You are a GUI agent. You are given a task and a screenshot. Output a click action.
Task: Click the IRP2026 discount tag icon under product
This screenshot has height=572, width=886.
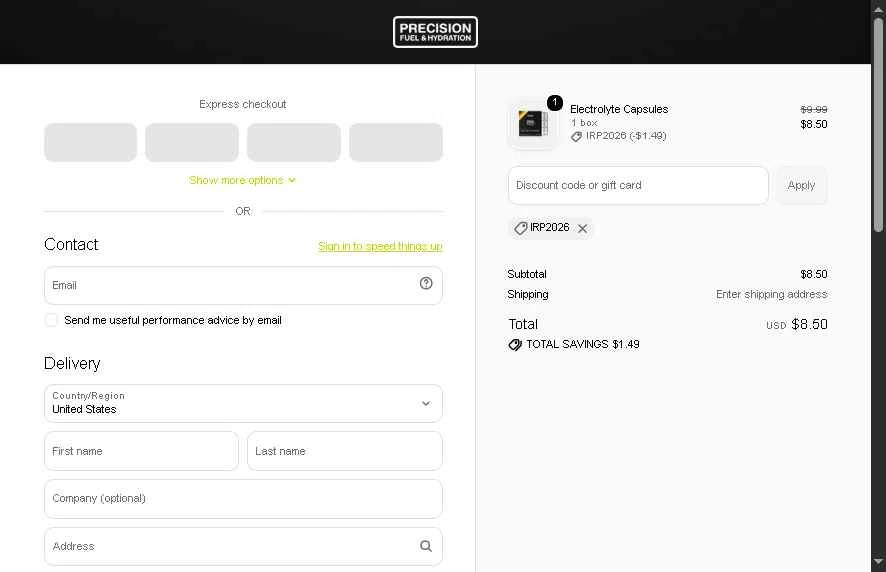(576, 137)
